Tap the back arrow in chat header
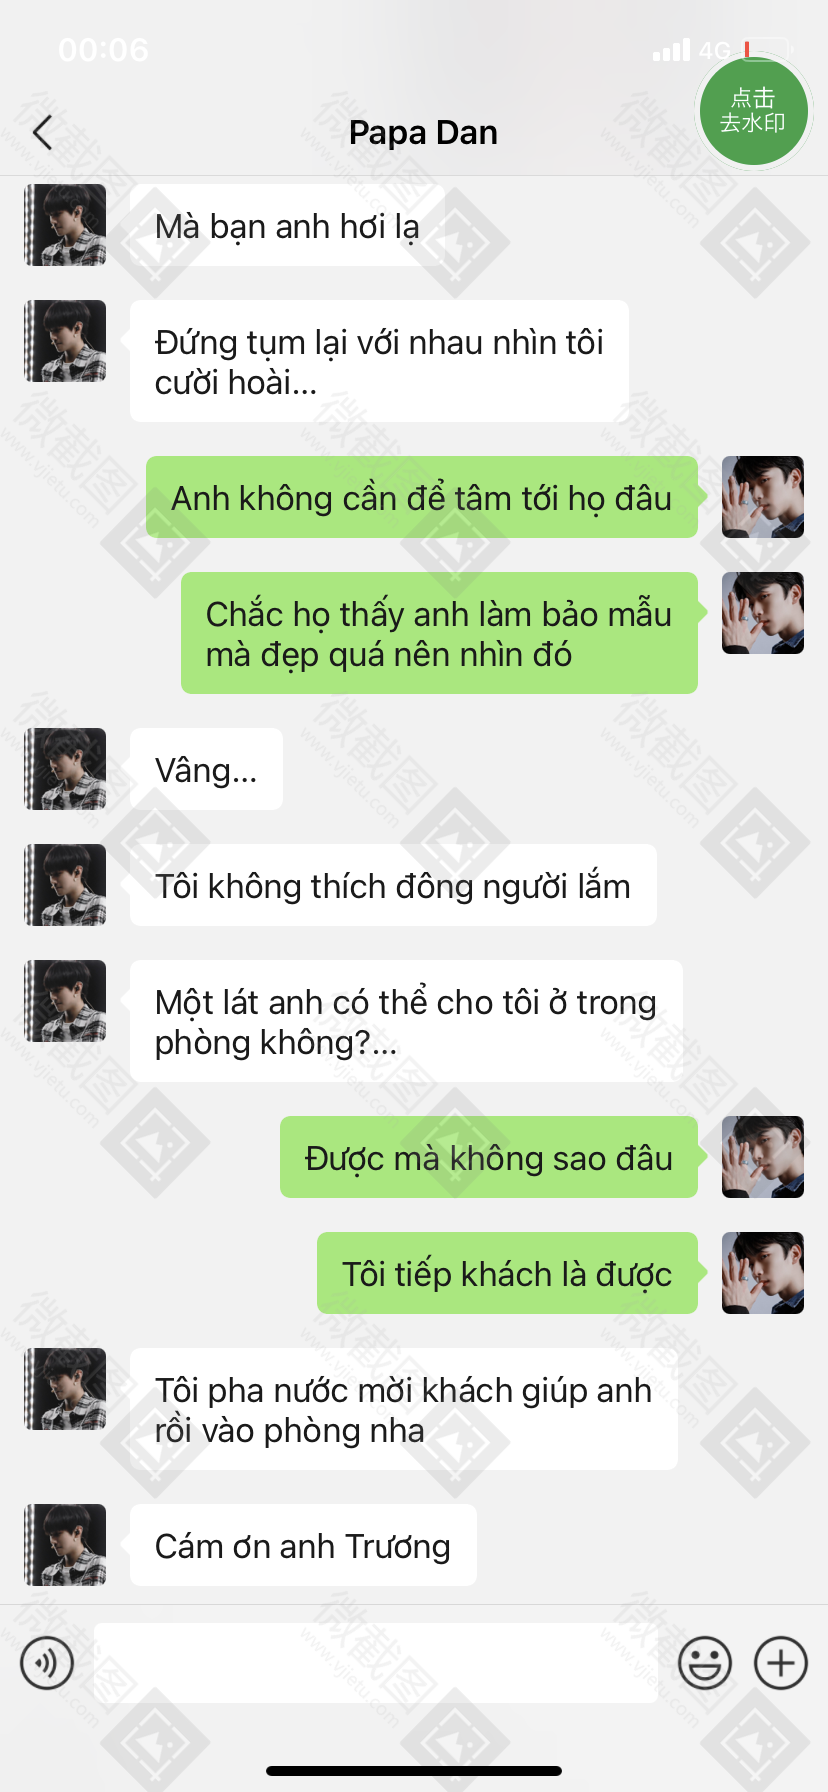 pos(42,132)
